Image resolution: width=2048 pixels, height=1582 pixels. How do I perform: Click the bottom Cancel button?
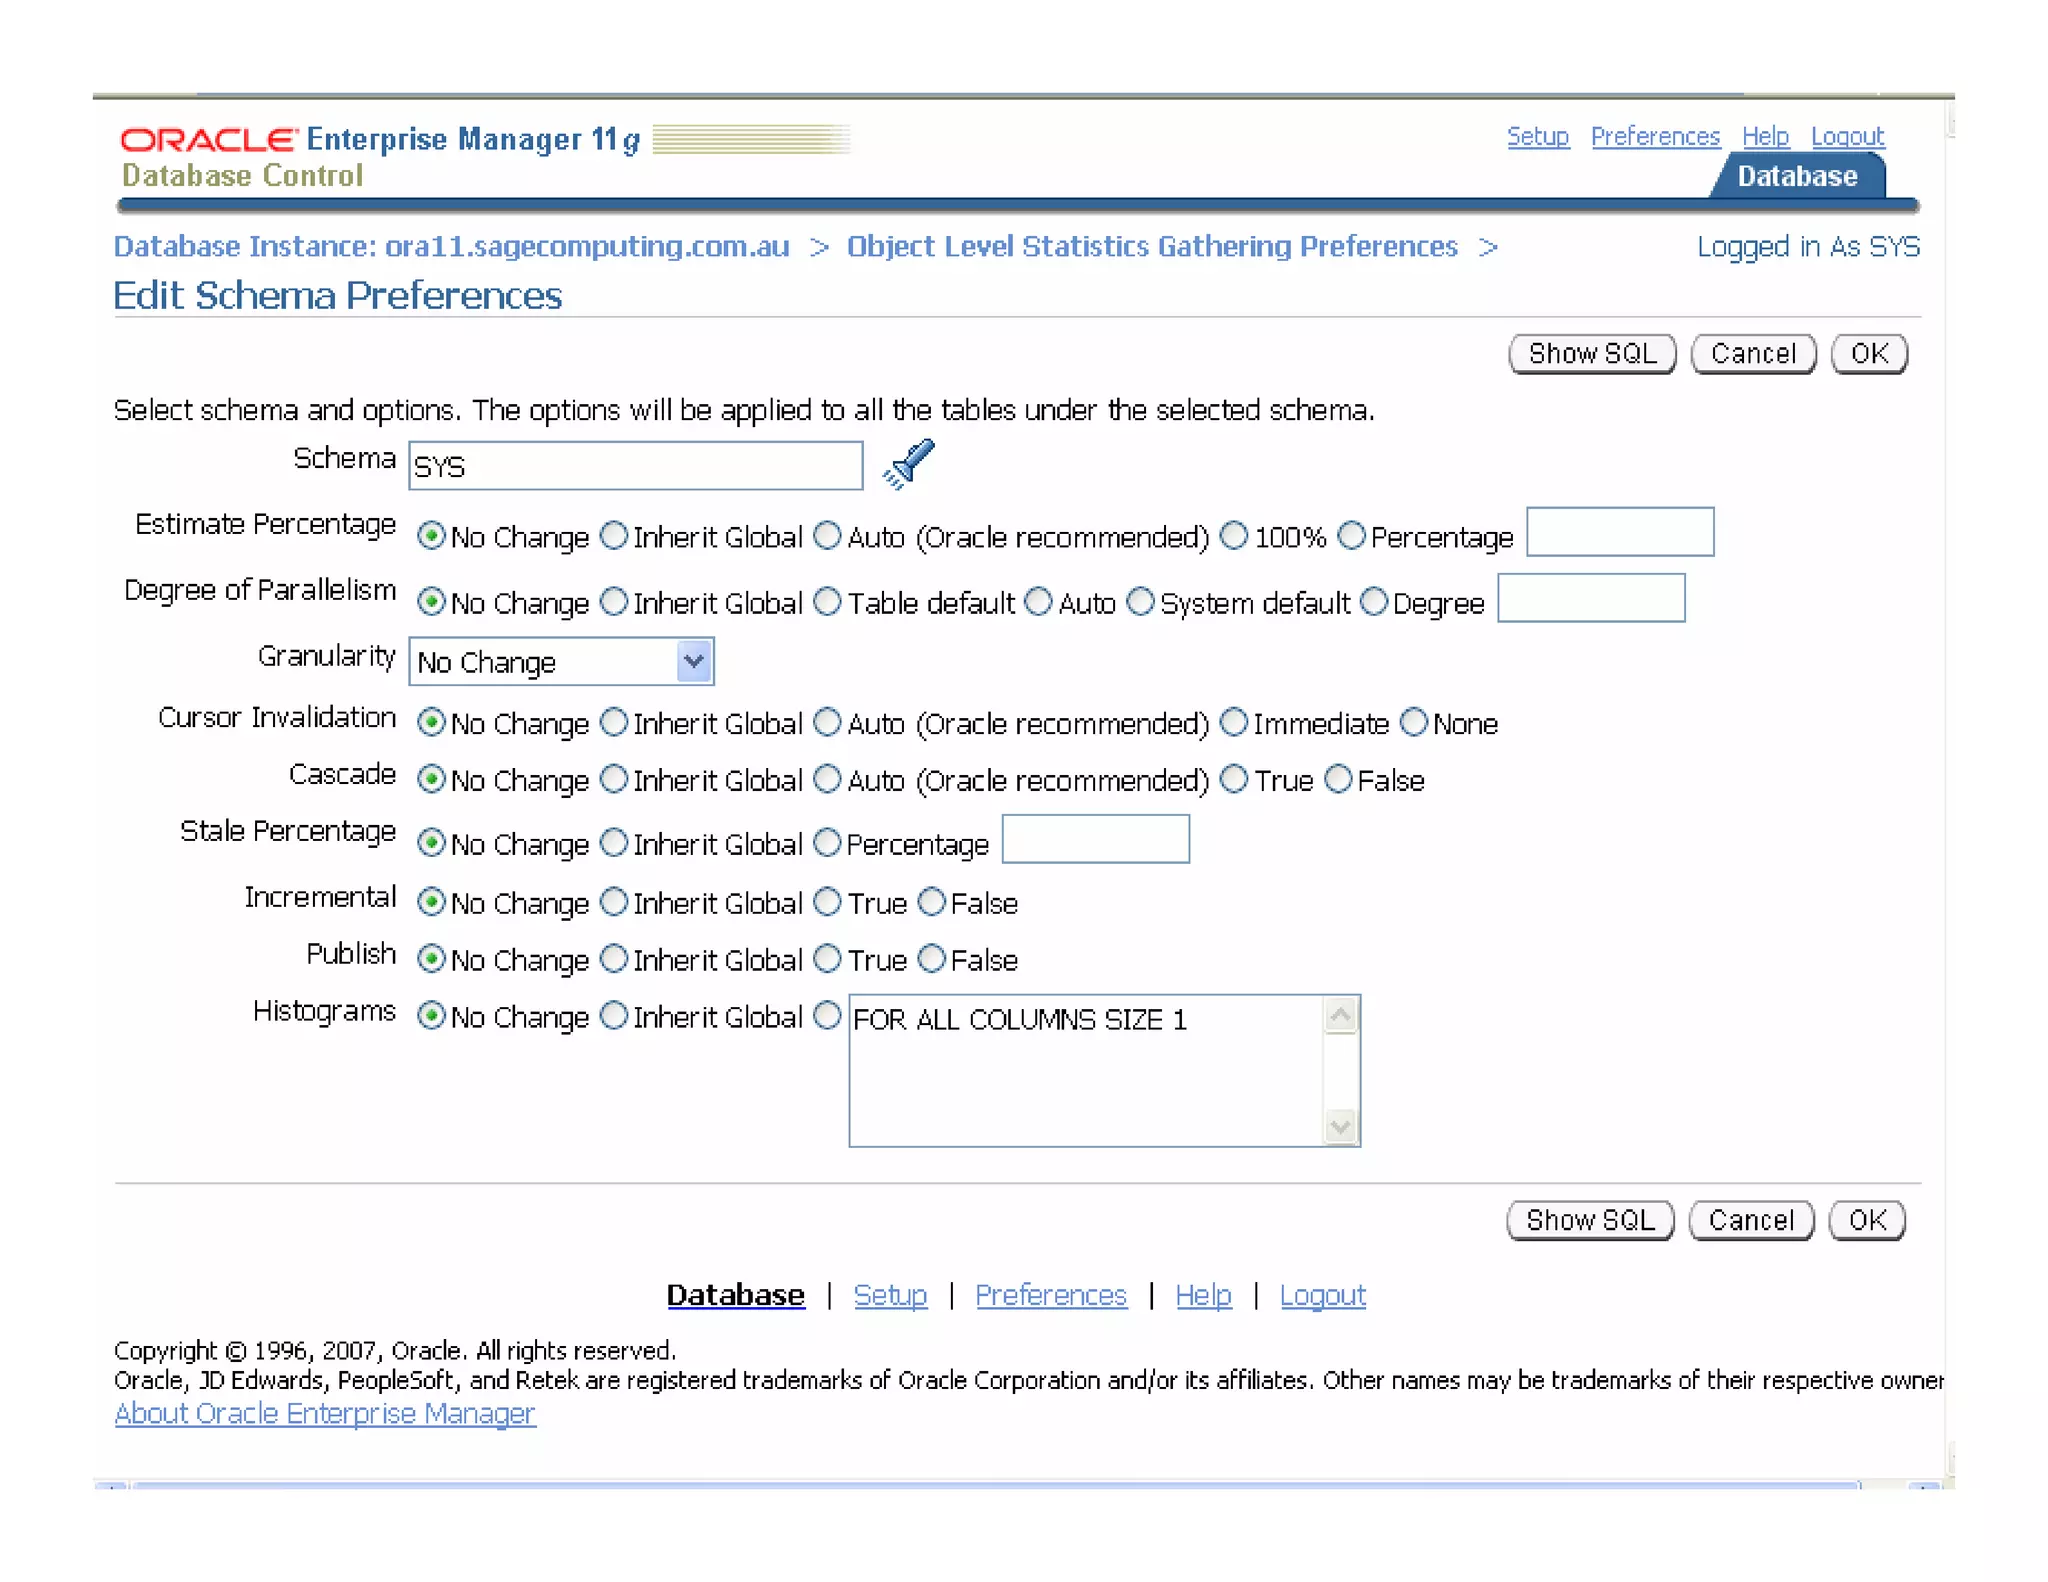[1751, 1220]
